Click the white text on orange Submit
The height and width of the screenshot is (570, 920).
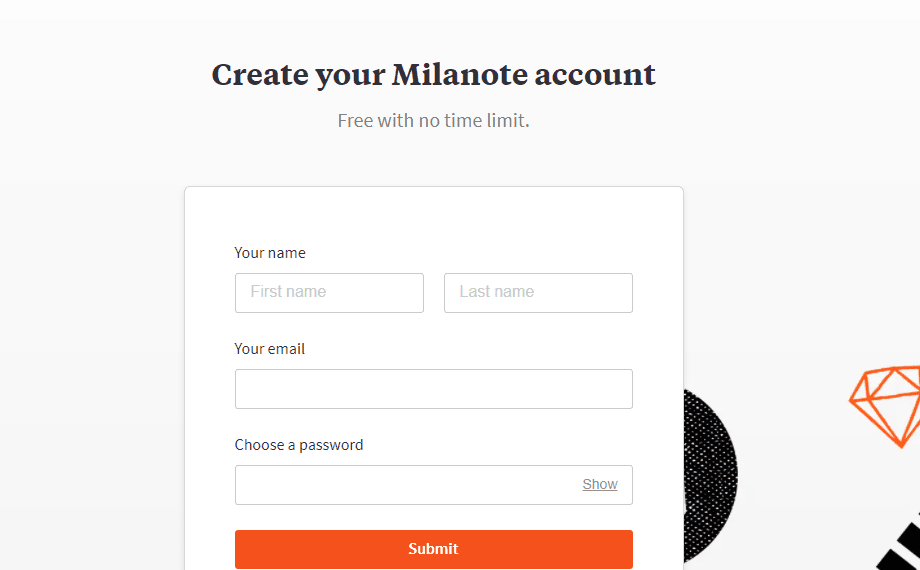click(x=433, y=549)
